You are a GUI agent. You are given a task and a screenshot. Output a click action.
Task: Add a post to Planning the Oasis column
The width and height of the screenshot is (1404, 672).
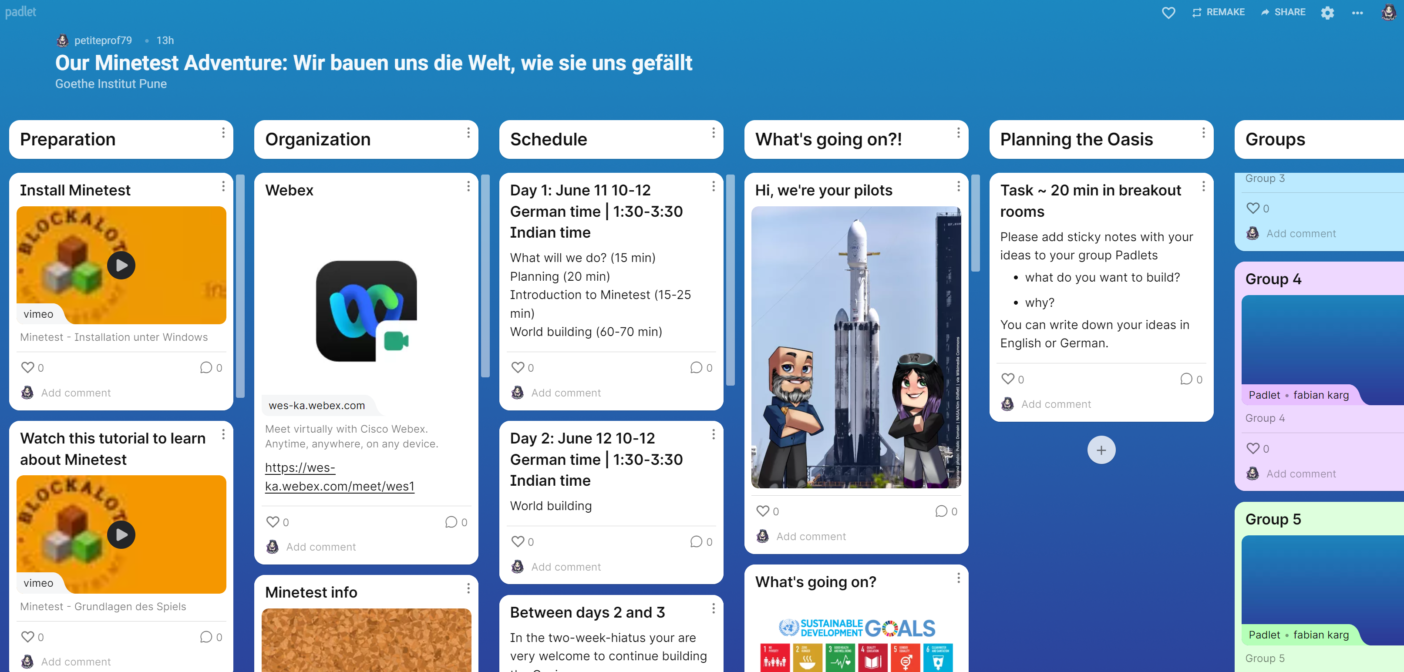(1101, 451)
